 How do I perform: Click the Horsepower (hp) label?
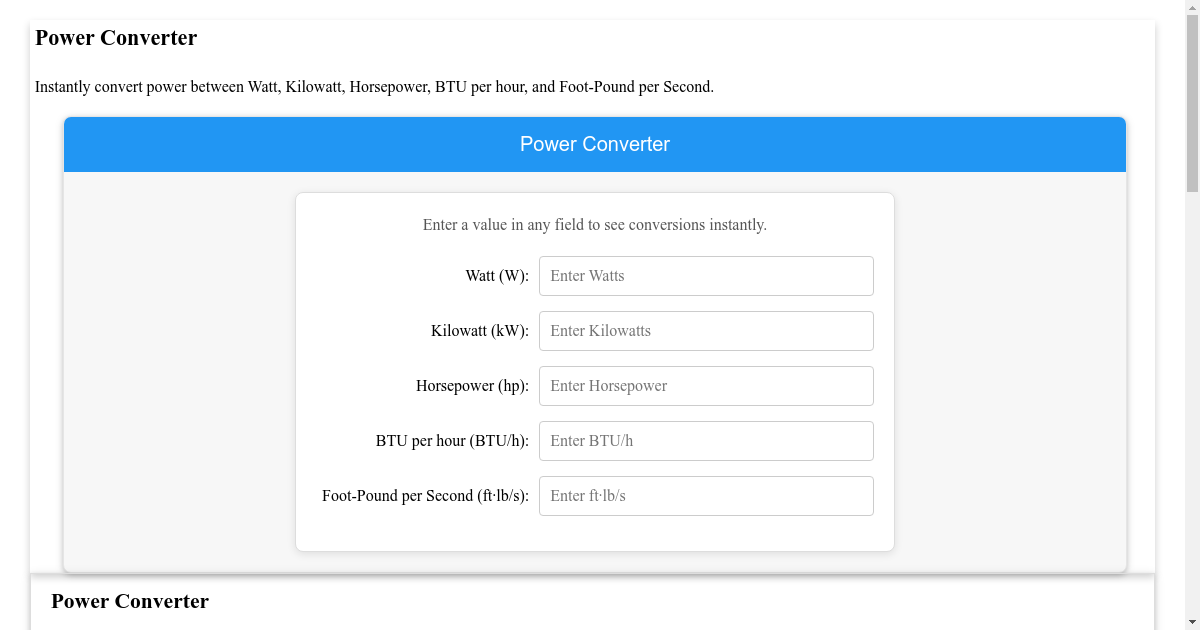point(472,385)
